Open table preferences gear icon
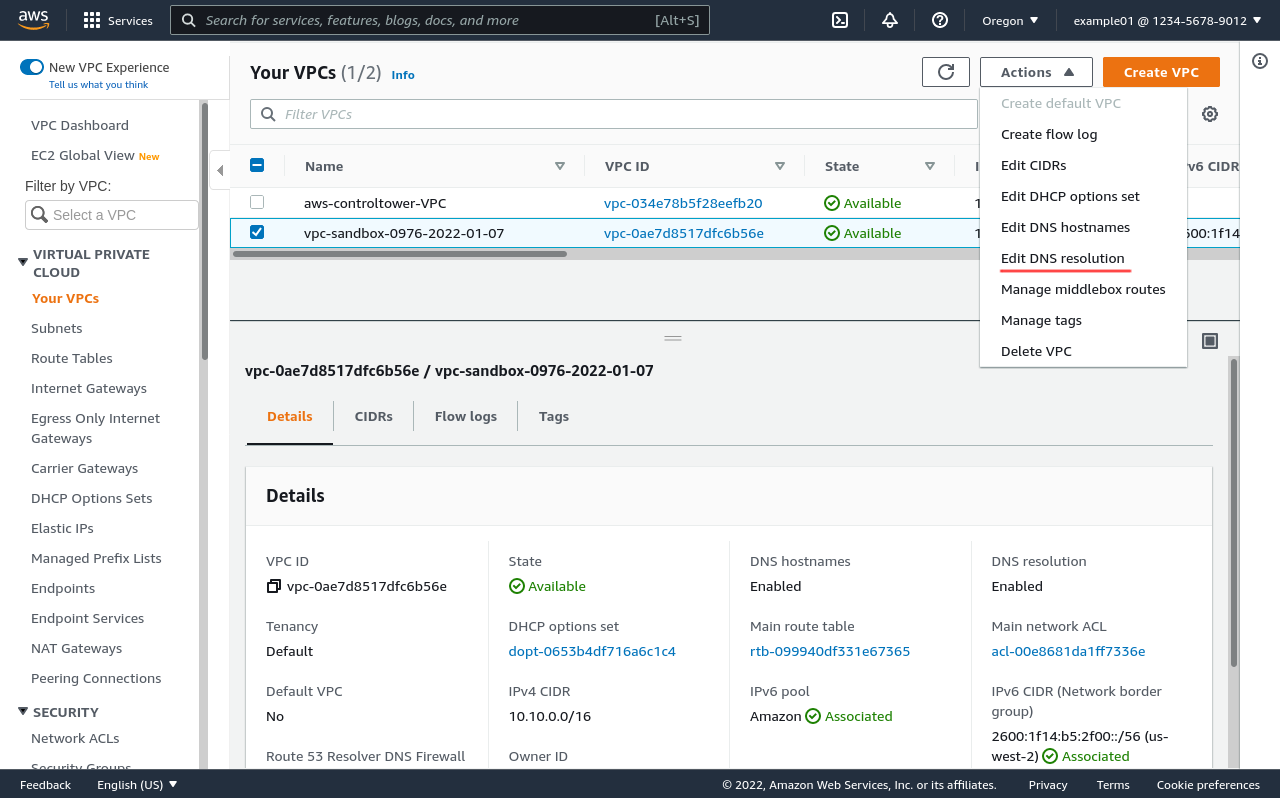The width and height of the screenshot is (1280, 798). pos(1210,114)
